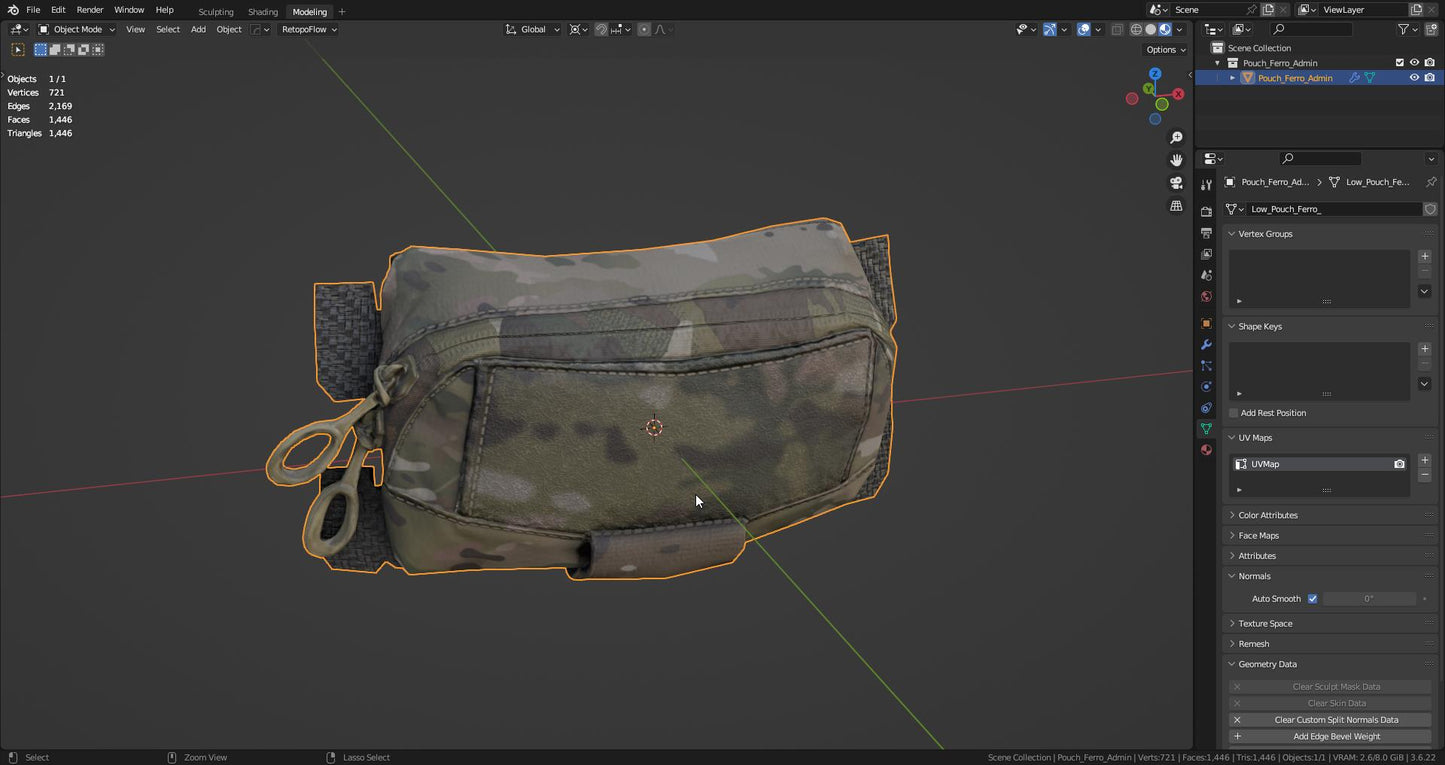The image size is (1445, 765).
Task: Open the Global transform orientation dropdown
Action: coord(533,29)
